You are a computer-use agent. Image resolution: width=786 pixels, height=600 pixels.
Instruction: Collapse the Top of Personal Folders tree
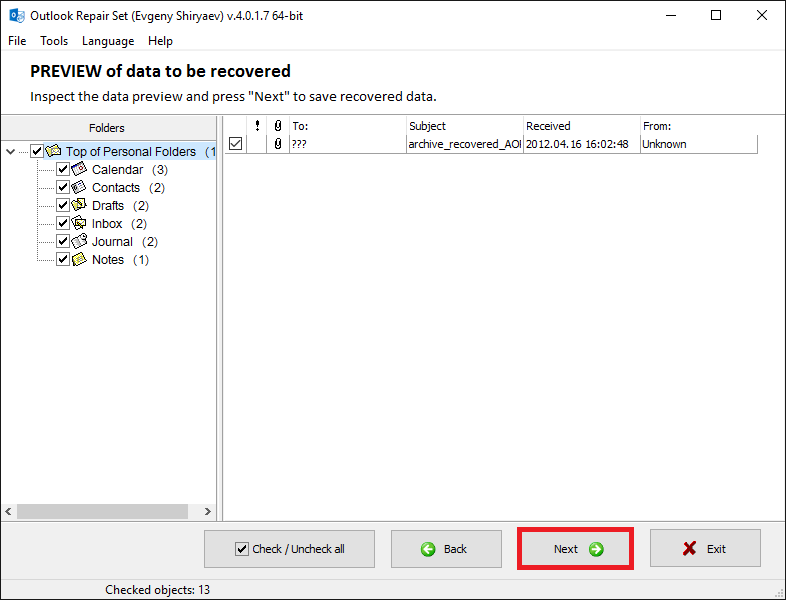pyautogui.click(x=11, y=151)
